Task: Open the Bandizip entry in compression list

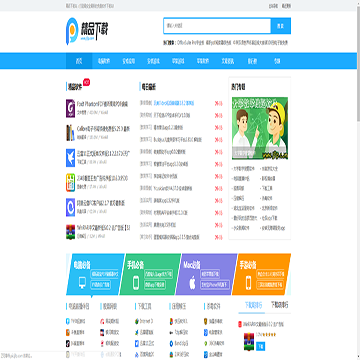Action: (x=181, y=343)
